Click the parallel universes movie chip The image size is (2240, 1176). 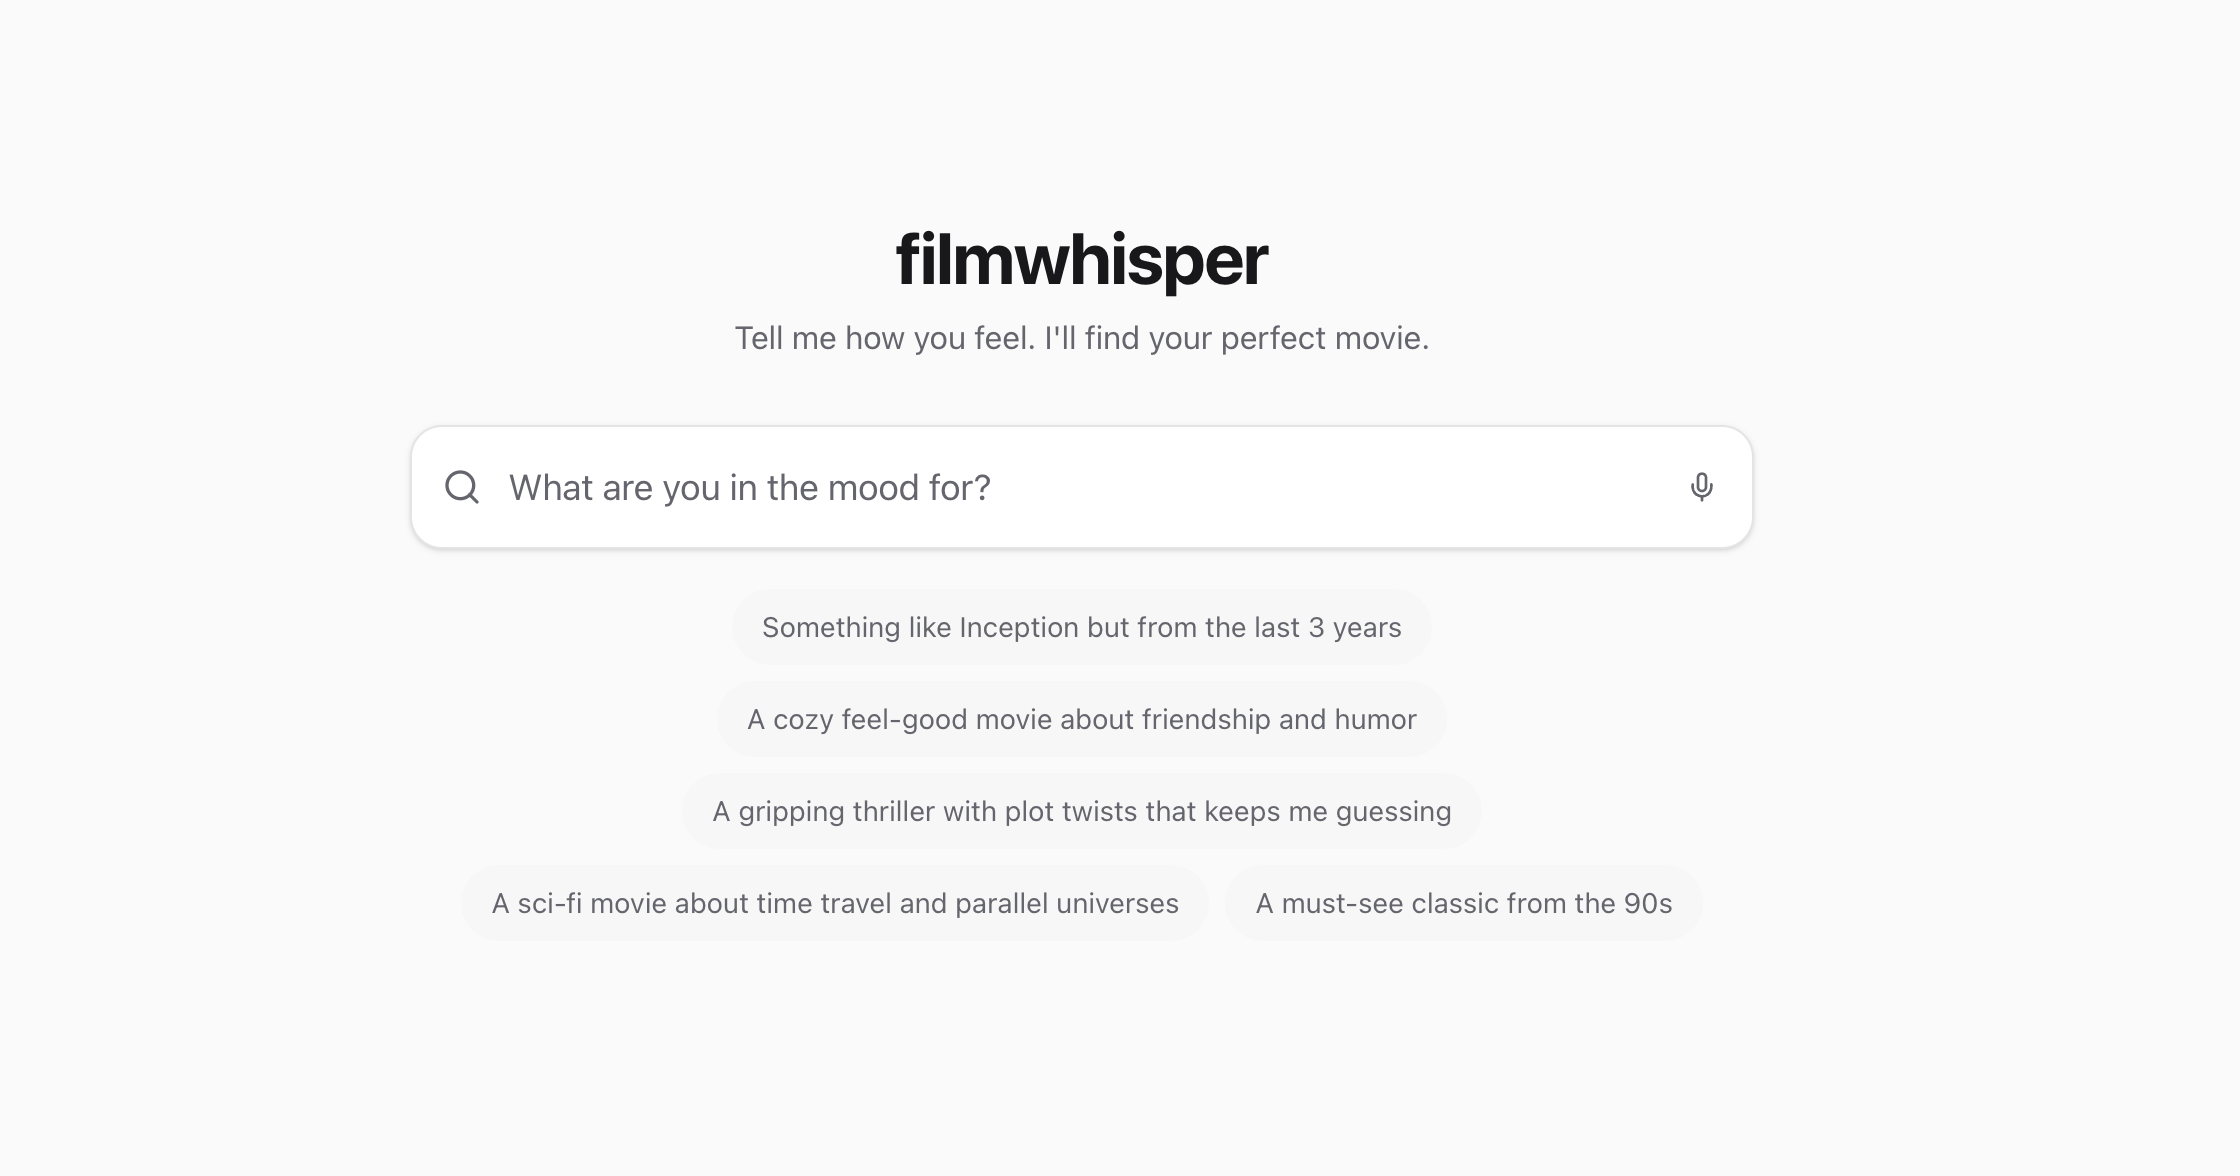click(x=835, y=903)
